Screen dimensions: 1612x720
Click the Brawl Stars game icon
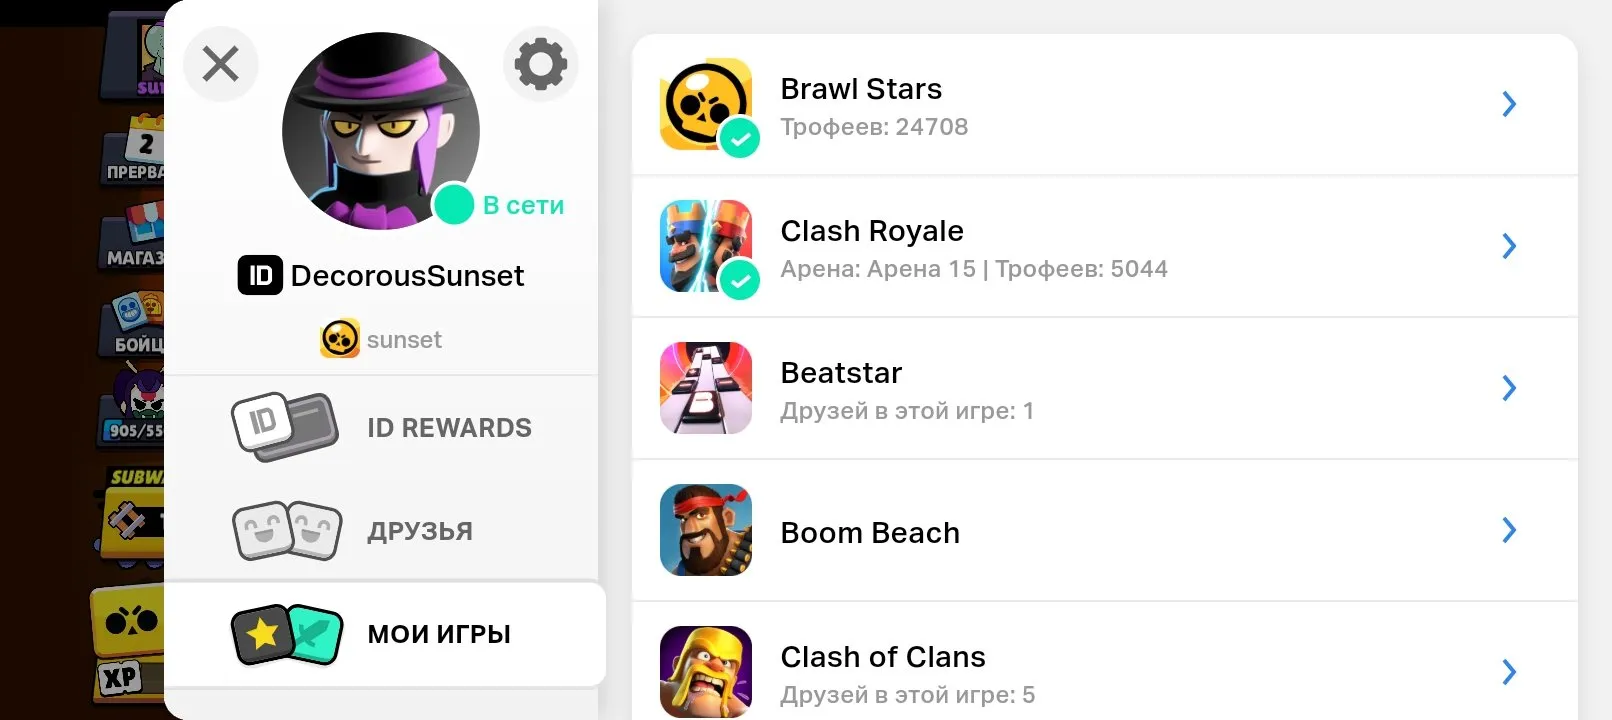[x=706, y=104]
